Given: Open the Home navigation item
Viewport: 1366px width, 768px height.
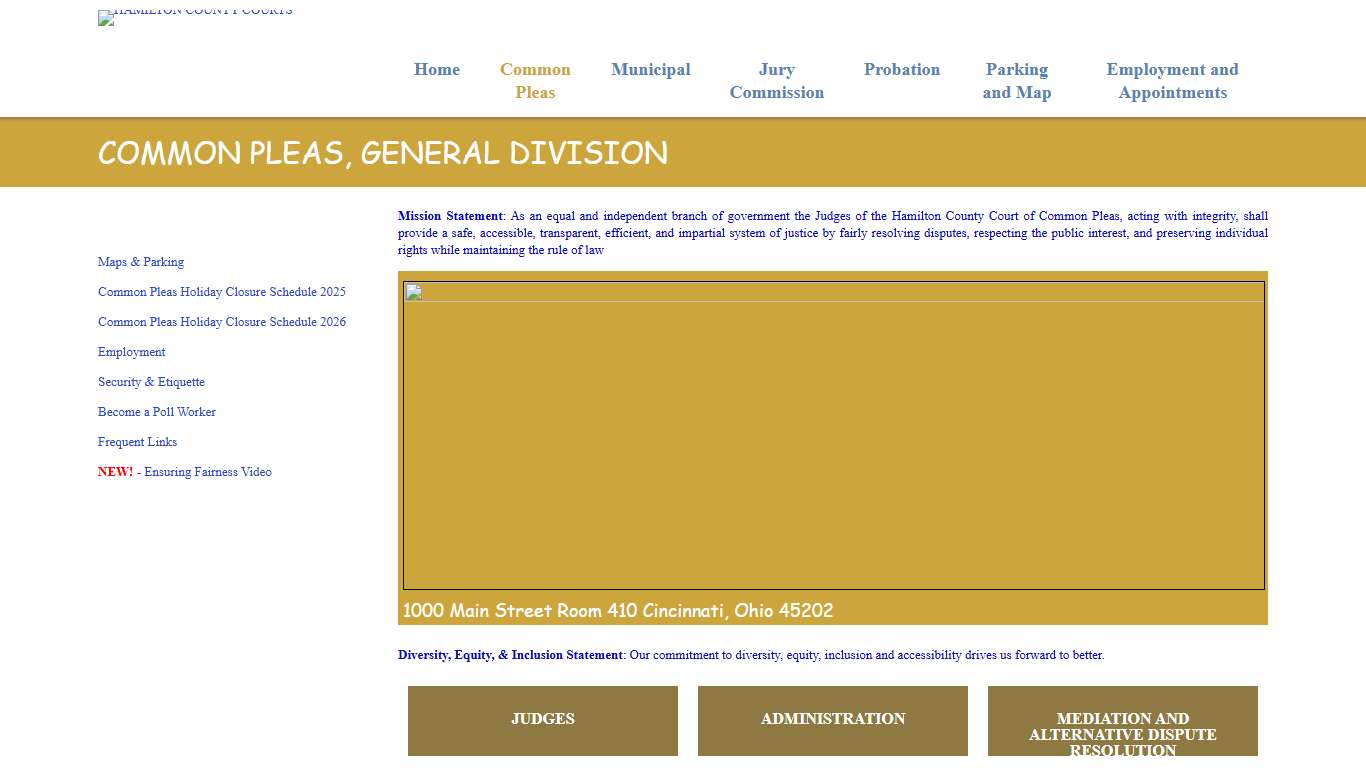Looking at the screenshot, I should pyautogui.click(x=436, y=69).
